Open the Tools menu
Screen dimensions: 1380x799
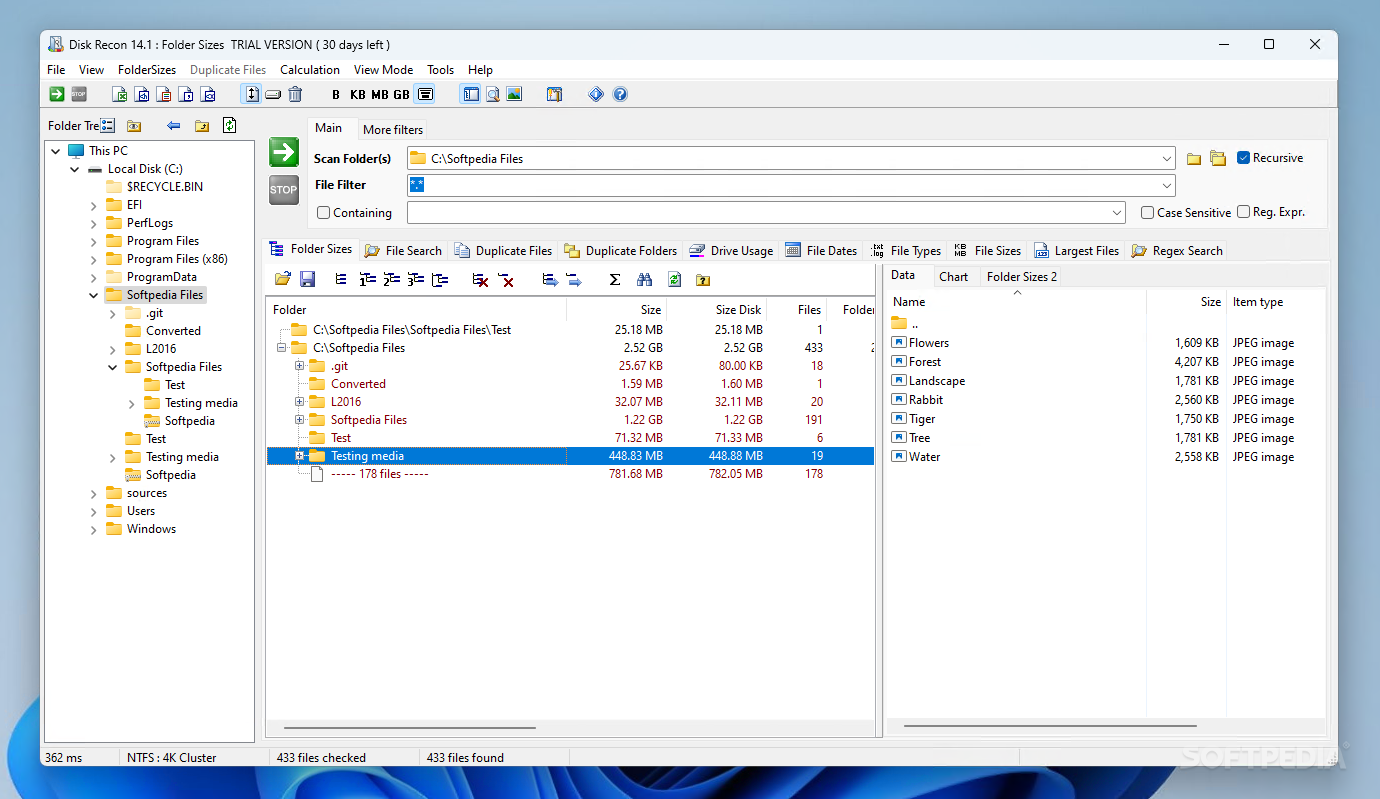[x=440, y=70]
